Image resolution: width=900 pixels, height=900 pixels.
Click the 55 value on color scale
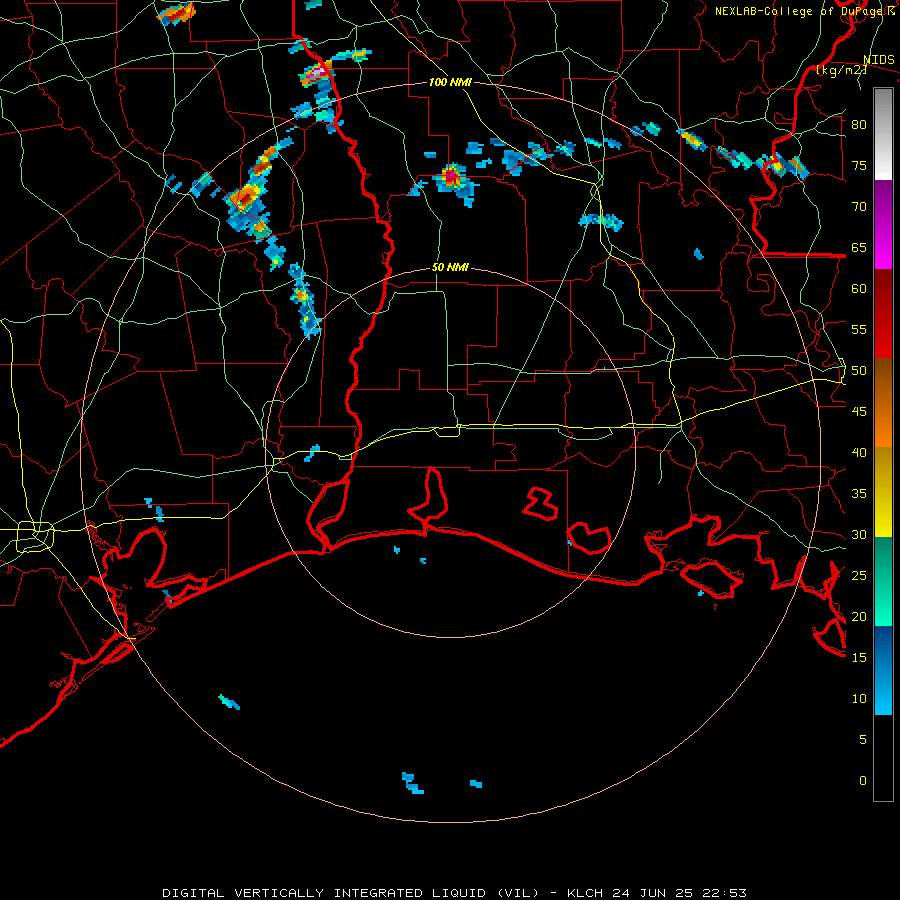pos(859,329)
